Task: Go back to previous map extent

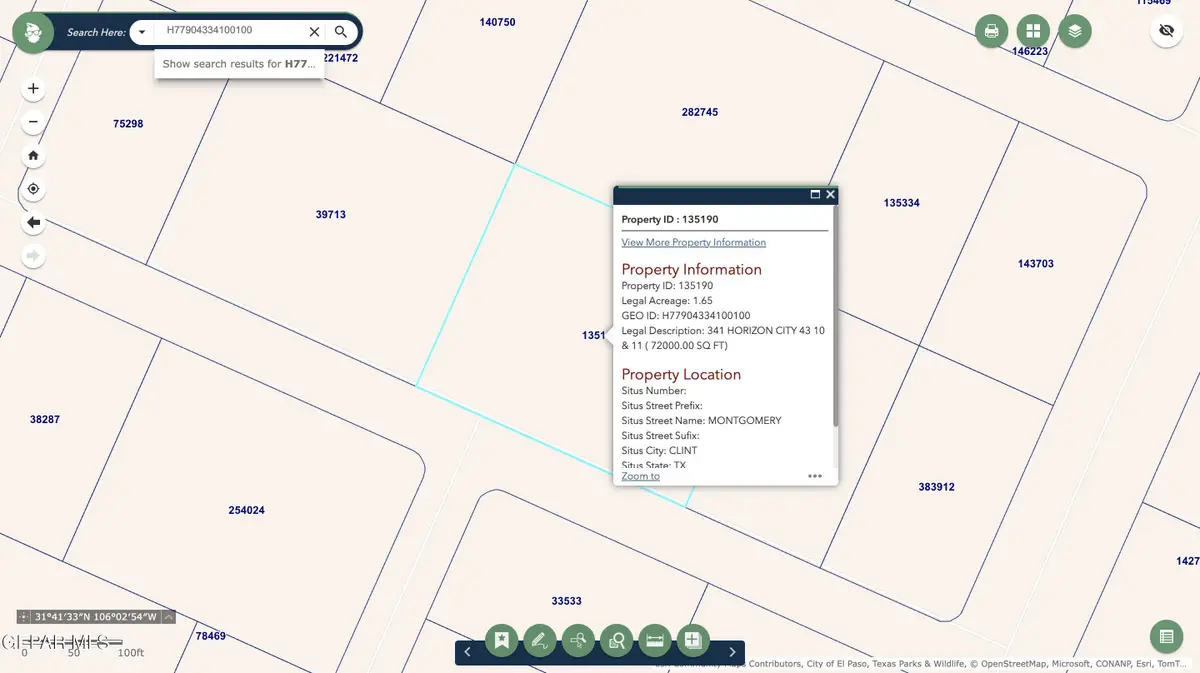Action: 33,222
